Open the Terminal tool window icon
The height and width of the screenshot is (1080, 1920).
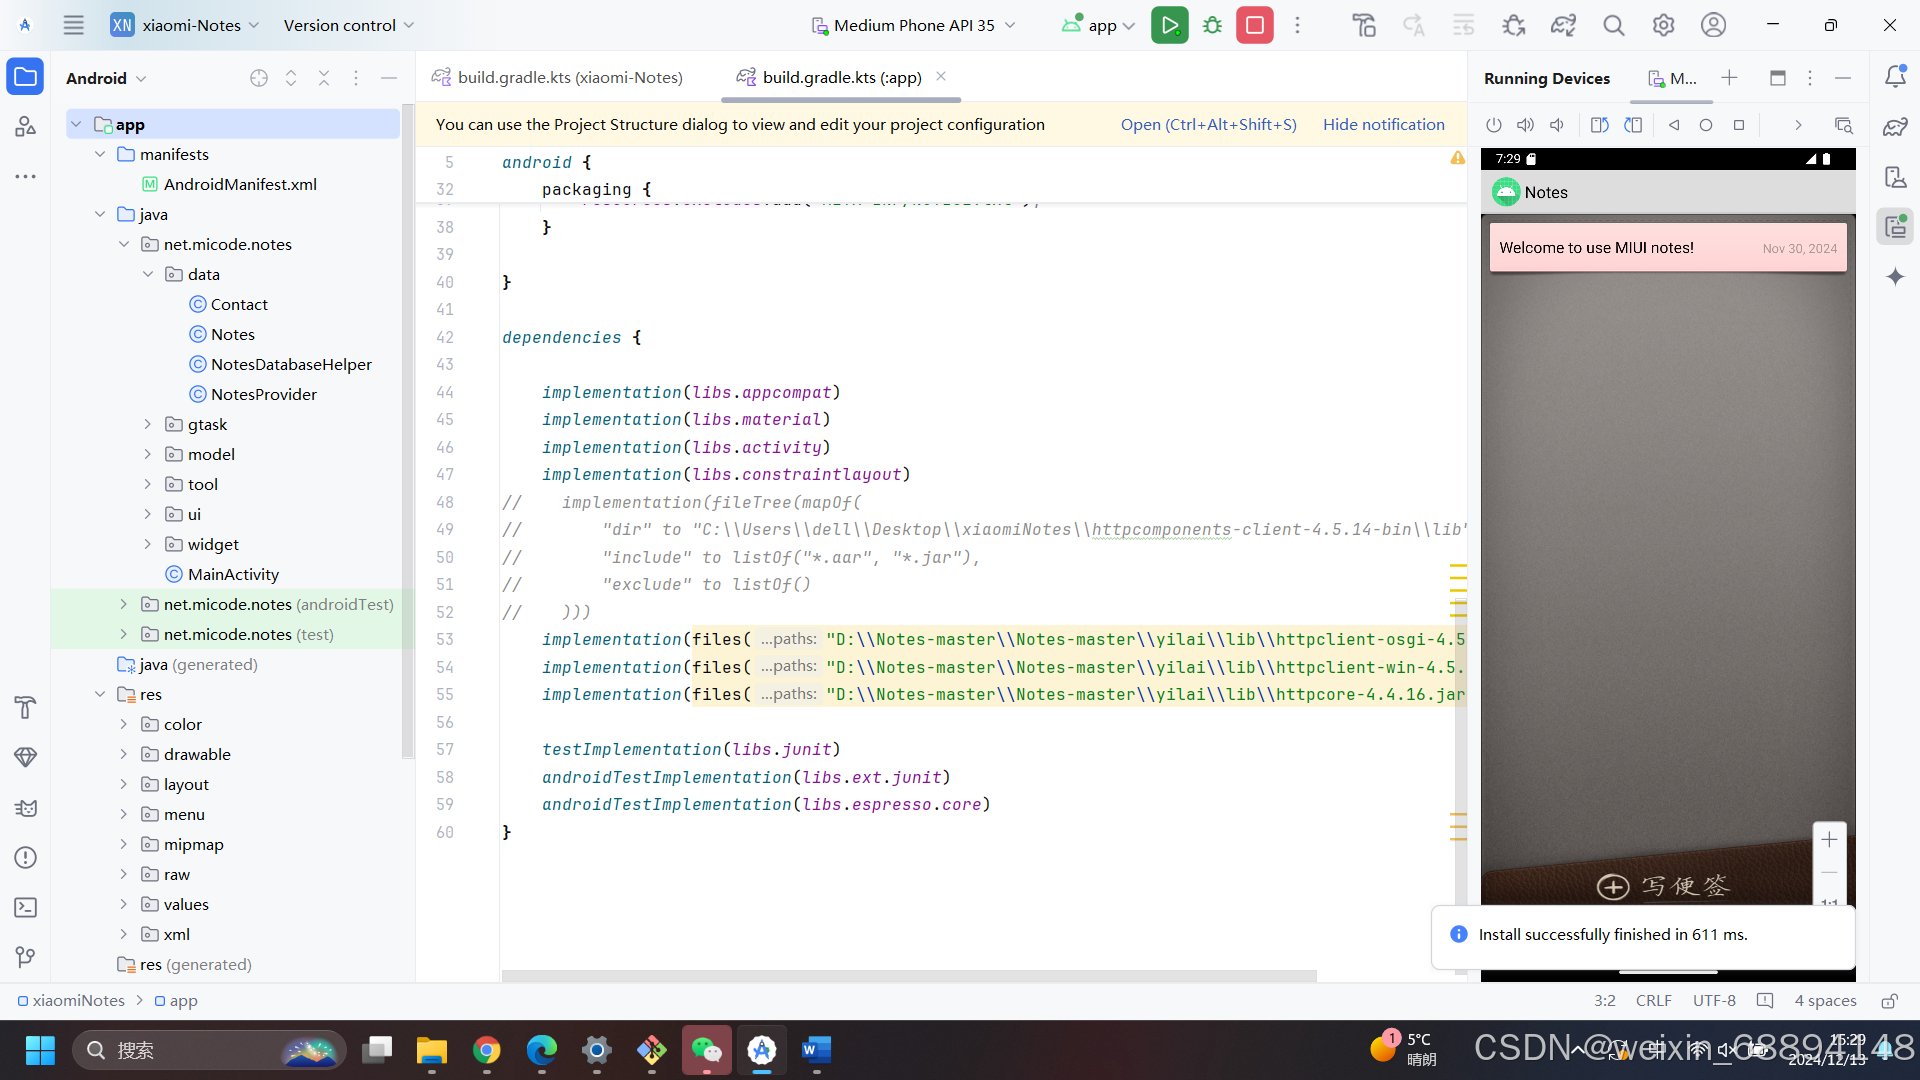26,908
